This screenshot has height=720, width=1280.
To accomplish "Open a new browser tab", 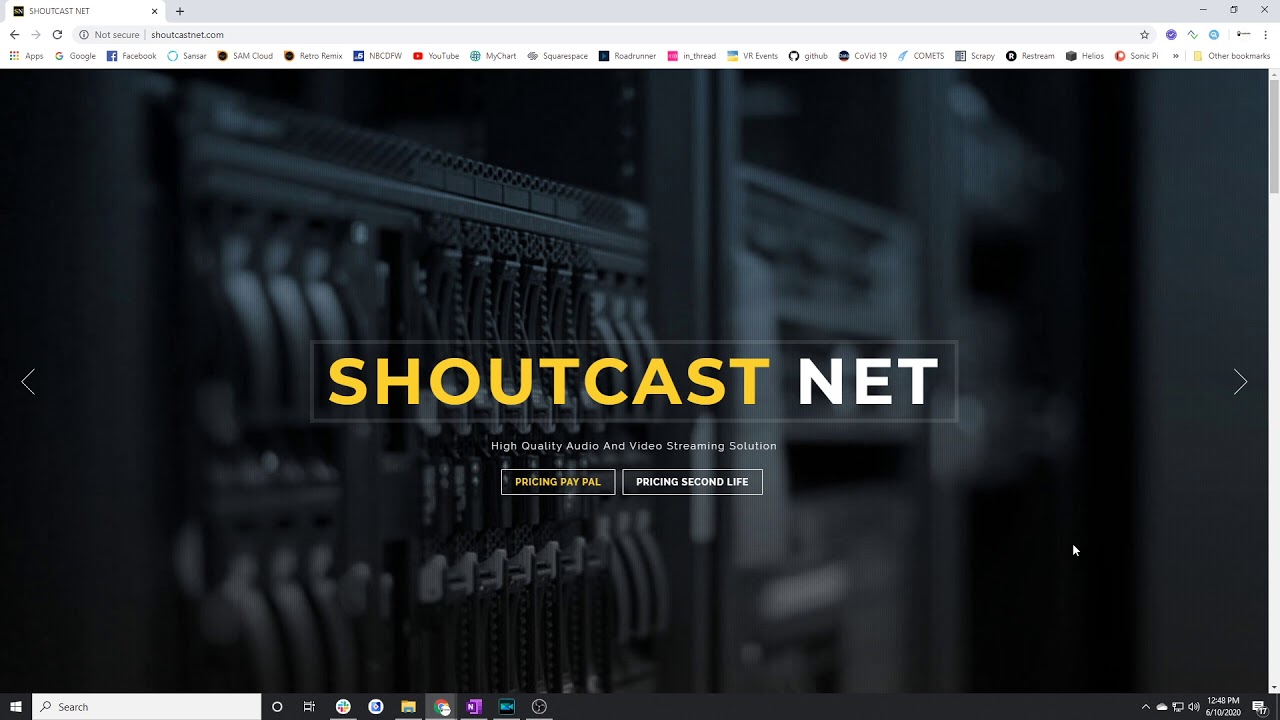I will [180, 11].
